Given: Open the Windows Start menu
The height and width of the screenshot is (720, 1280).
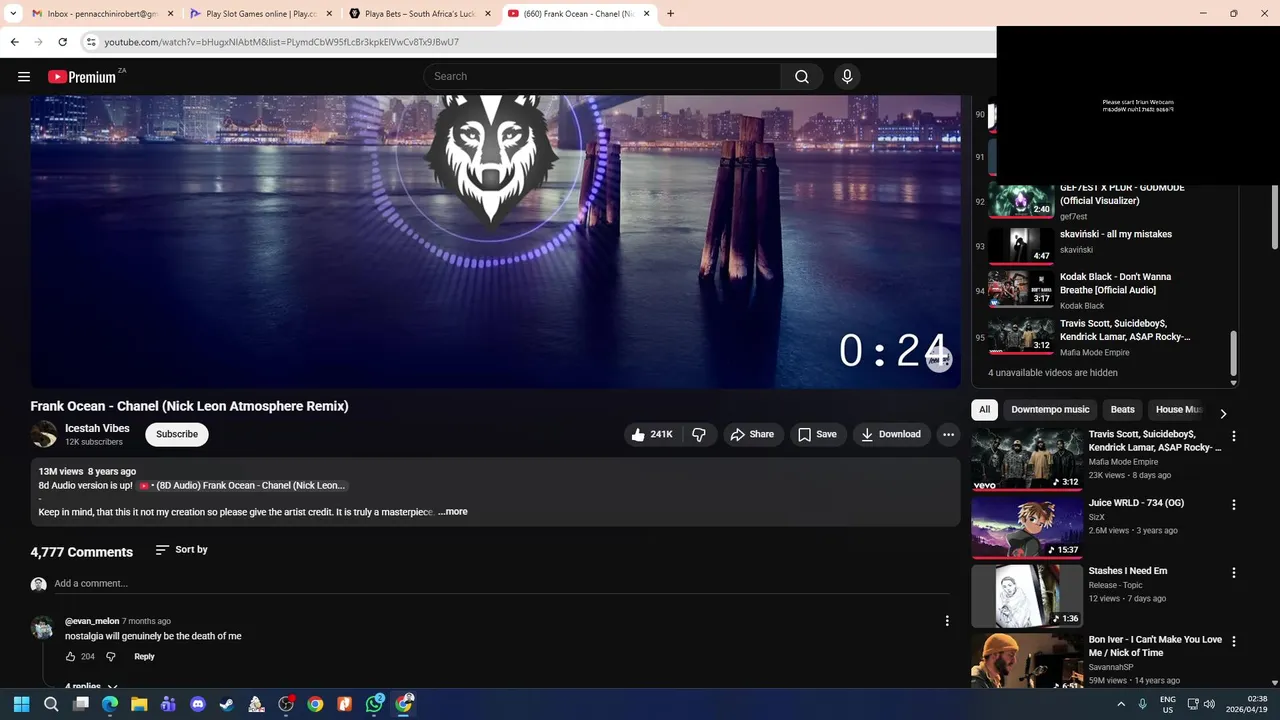Looking at the screenshot, I should click(x=21, y=704).
